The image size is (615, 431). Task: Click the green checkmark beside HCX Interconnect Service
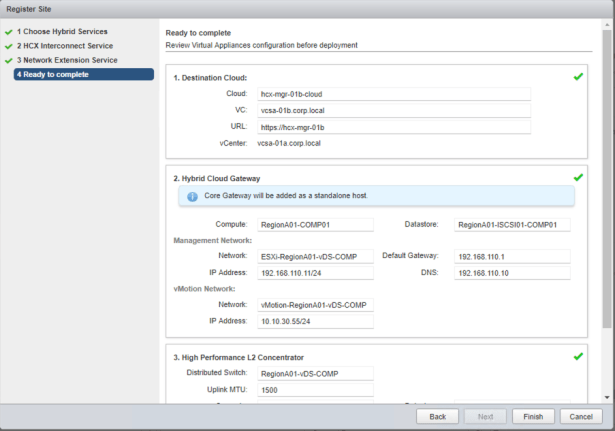[x=9, y=46]
